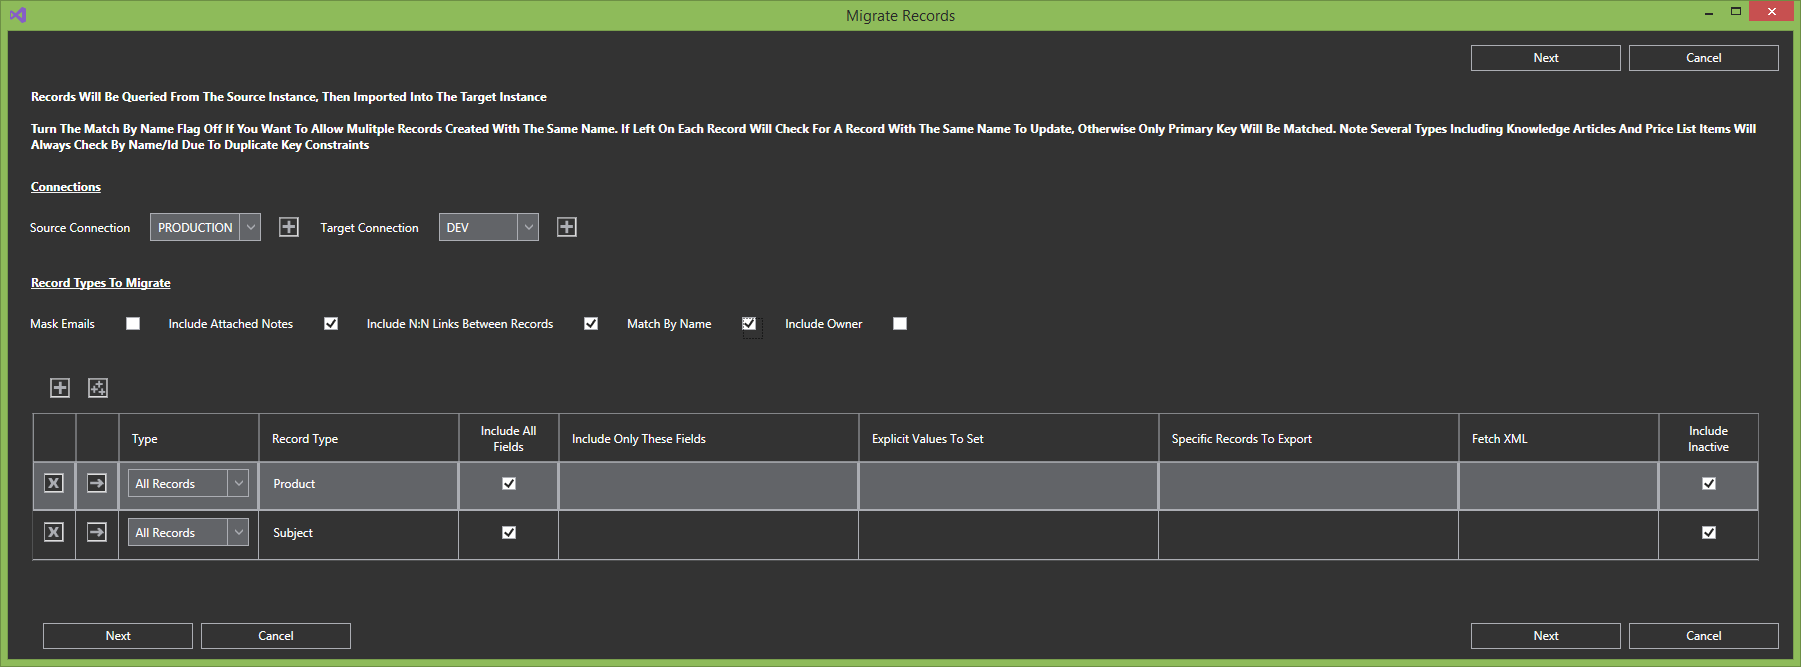The height and width of the screenshot is (667, 1801).
Task: Click add icon next to Source Connection
Action: [x=288, y=227]
